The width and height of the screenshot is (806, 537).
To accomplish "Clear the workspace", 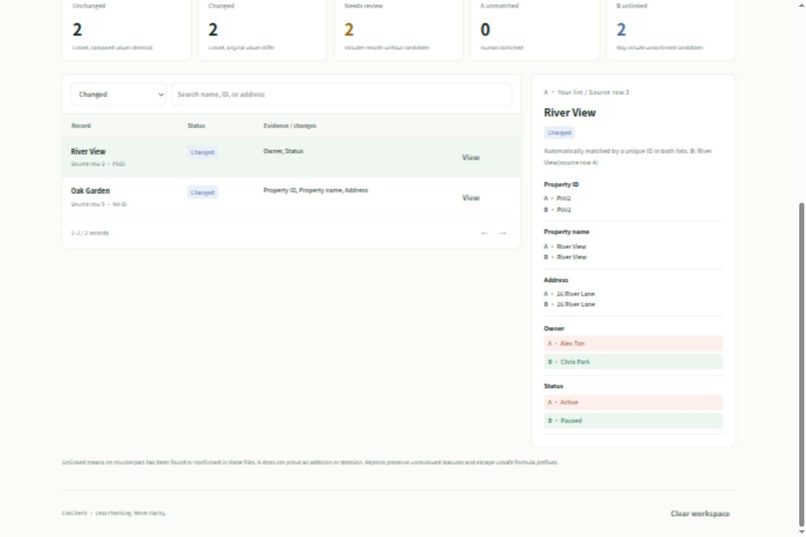I will 700,513.
